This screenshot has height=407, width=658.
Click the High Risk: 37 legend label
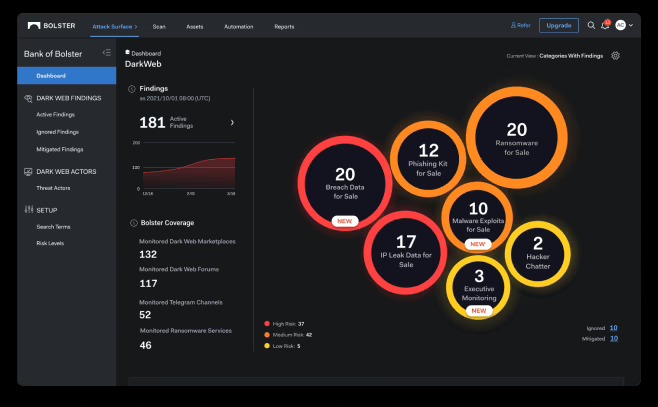click(288, 324)
